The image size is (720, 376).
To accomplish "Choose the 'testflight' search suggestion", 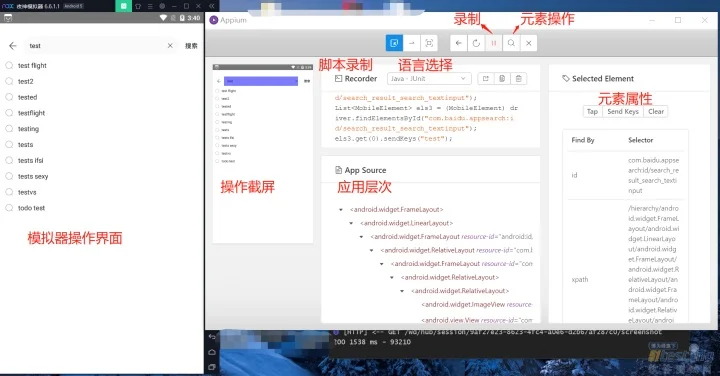I will [x=31, y=113].
